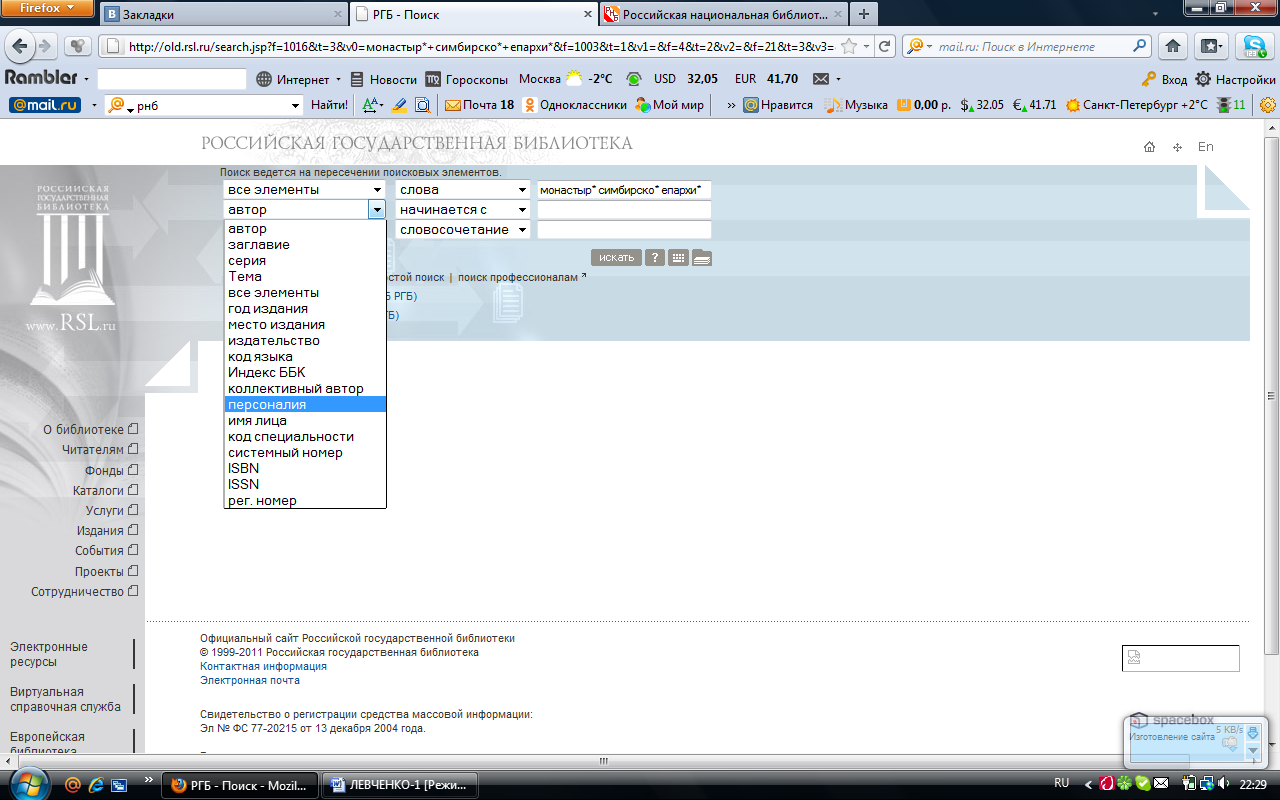Expand the mail.ru search engine dropdown 'рнб'
This screenshot has width=1280, height=800.
pyautogui.click(x=295, y=105)
